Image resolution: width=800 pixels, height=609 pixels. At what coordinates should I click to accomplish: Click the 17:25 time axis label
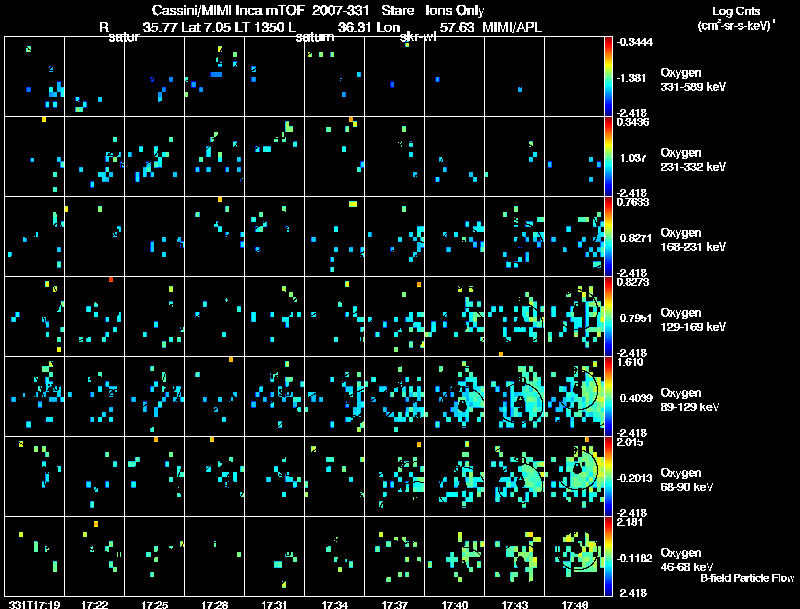click(155, 605)
